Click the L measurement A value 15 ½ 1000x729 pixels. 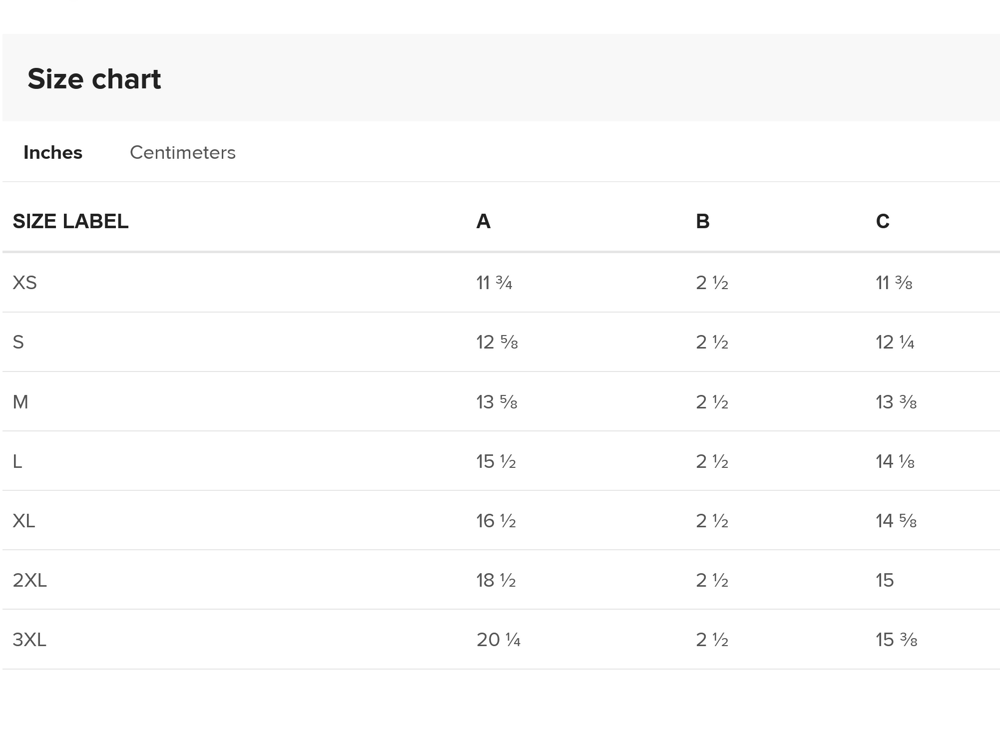(495, 461)
